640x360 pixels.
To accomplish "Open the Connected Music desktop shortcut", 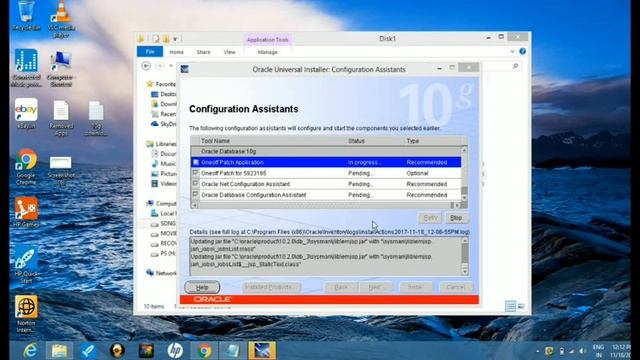I will click(26, 67).
